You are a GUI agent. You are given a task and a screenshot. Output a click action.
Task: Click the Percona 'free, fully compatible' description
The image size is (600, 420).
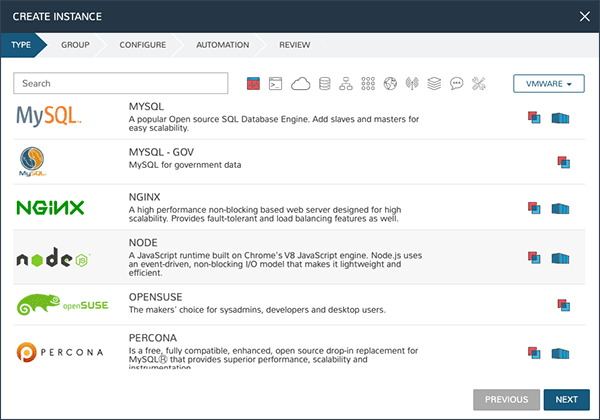(273, 359)
